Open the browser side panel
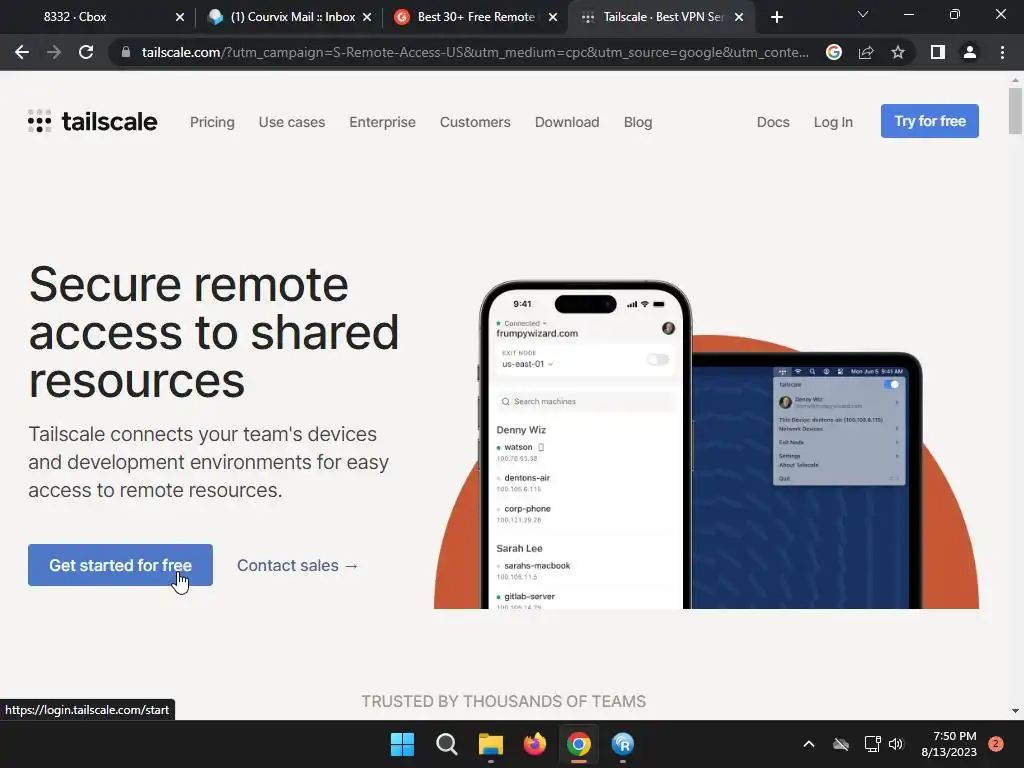Viewport: 1024px width, 768px height. [938, 52]
